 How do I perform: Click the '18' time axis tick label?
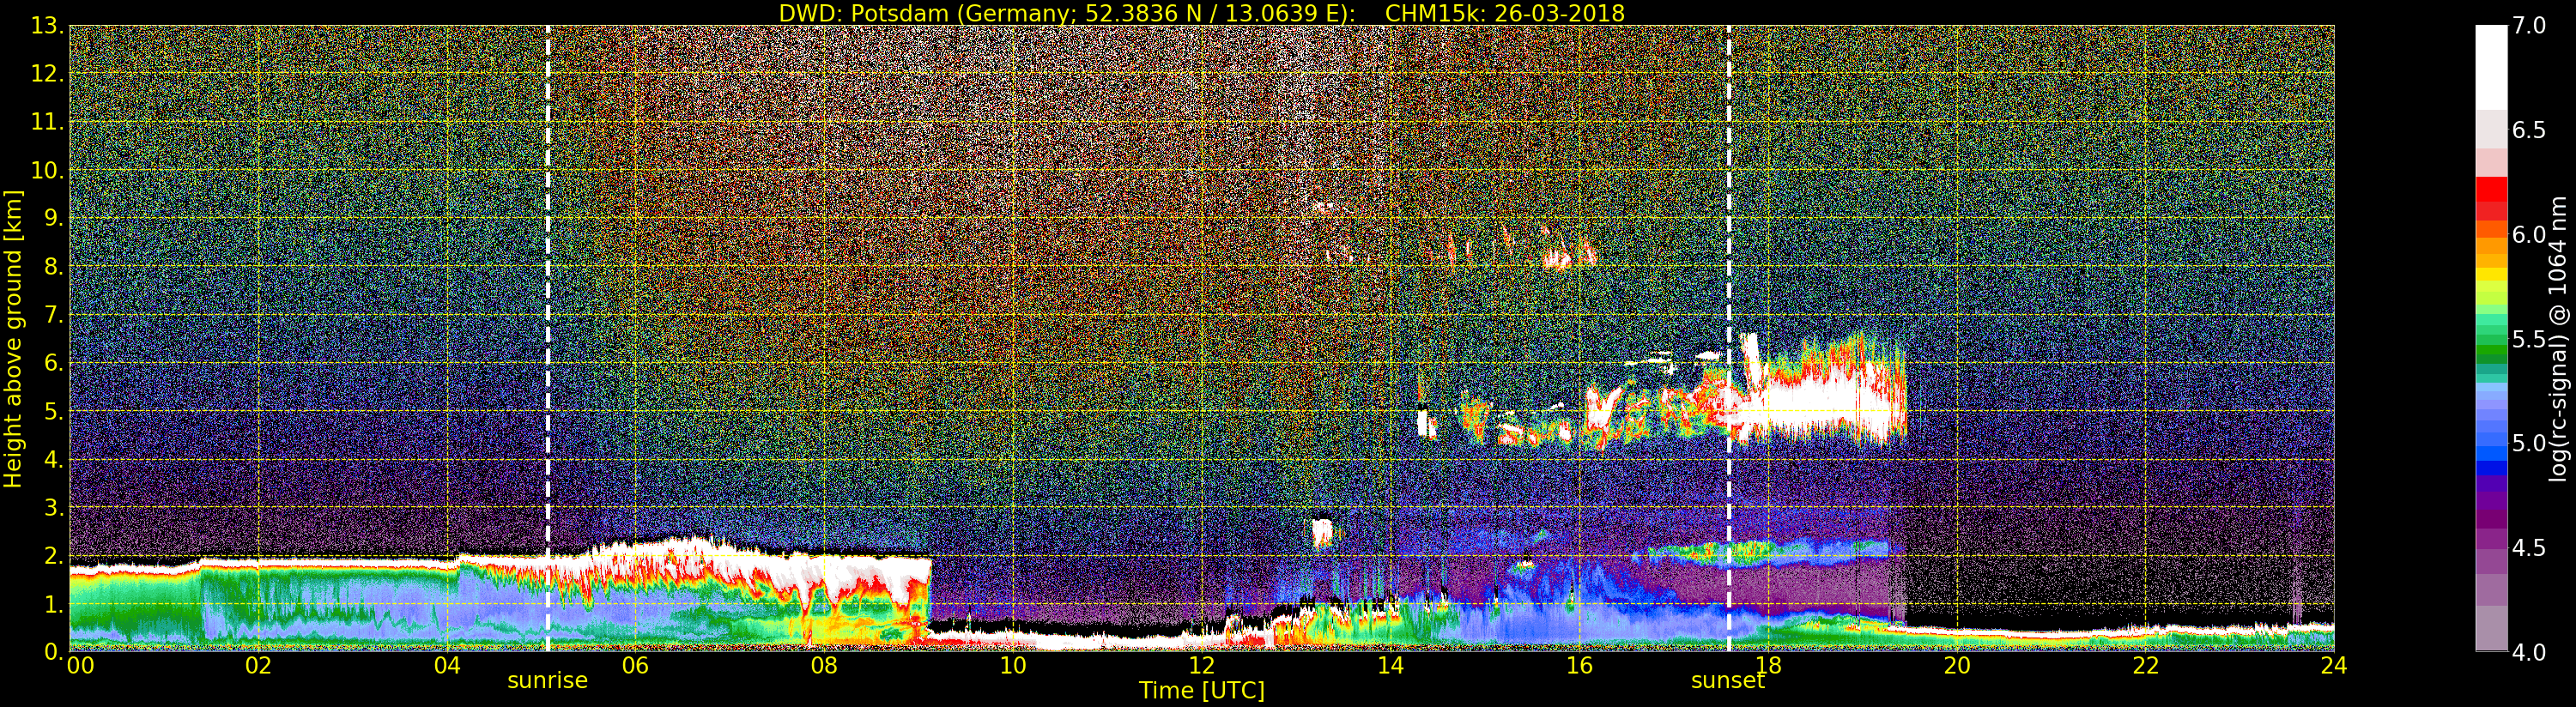1768,665
